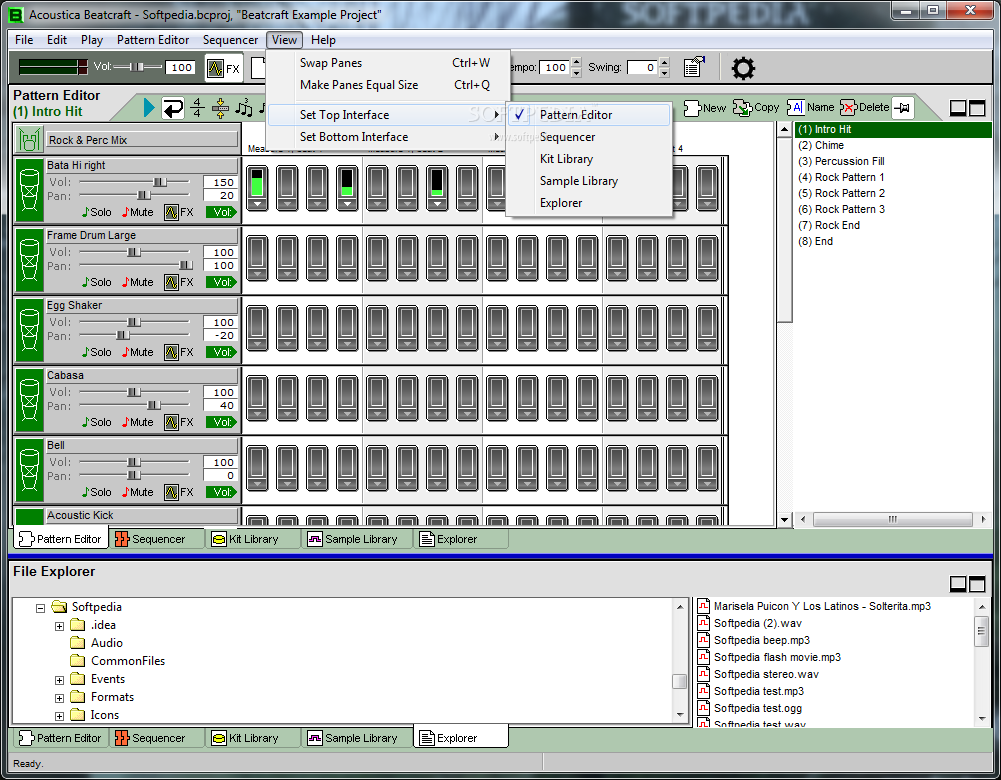The image size is (1001, 780).
Task: Select Kit Library in the submenu
Action: (589, 159)
